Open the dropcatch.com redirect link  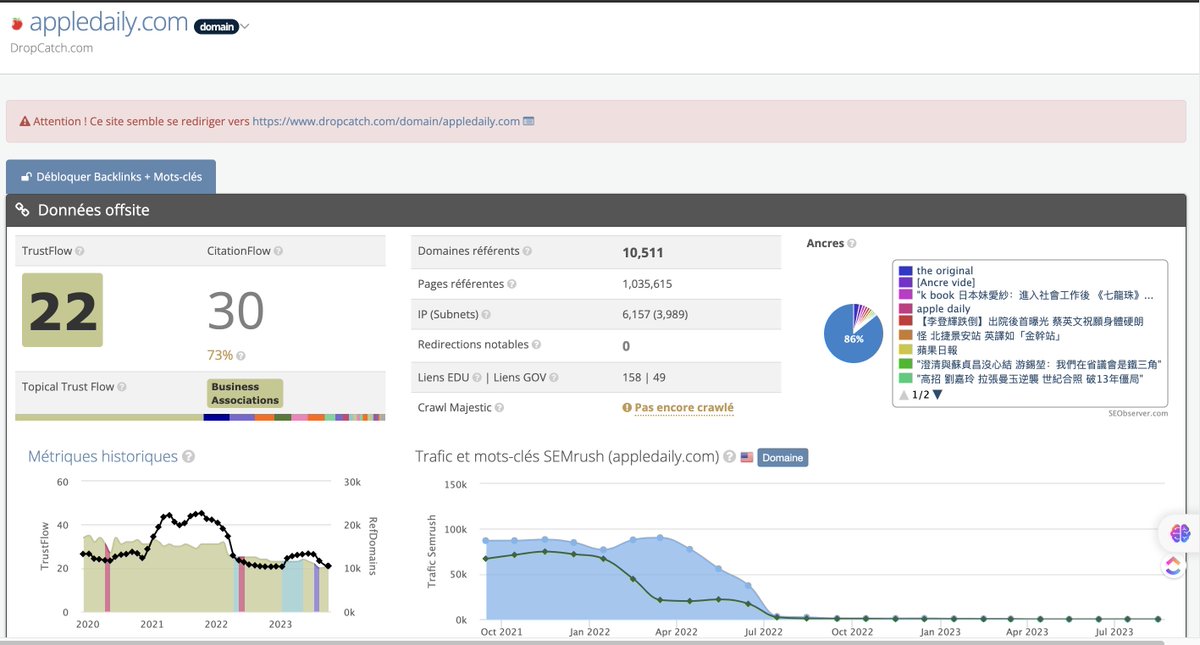386,121
